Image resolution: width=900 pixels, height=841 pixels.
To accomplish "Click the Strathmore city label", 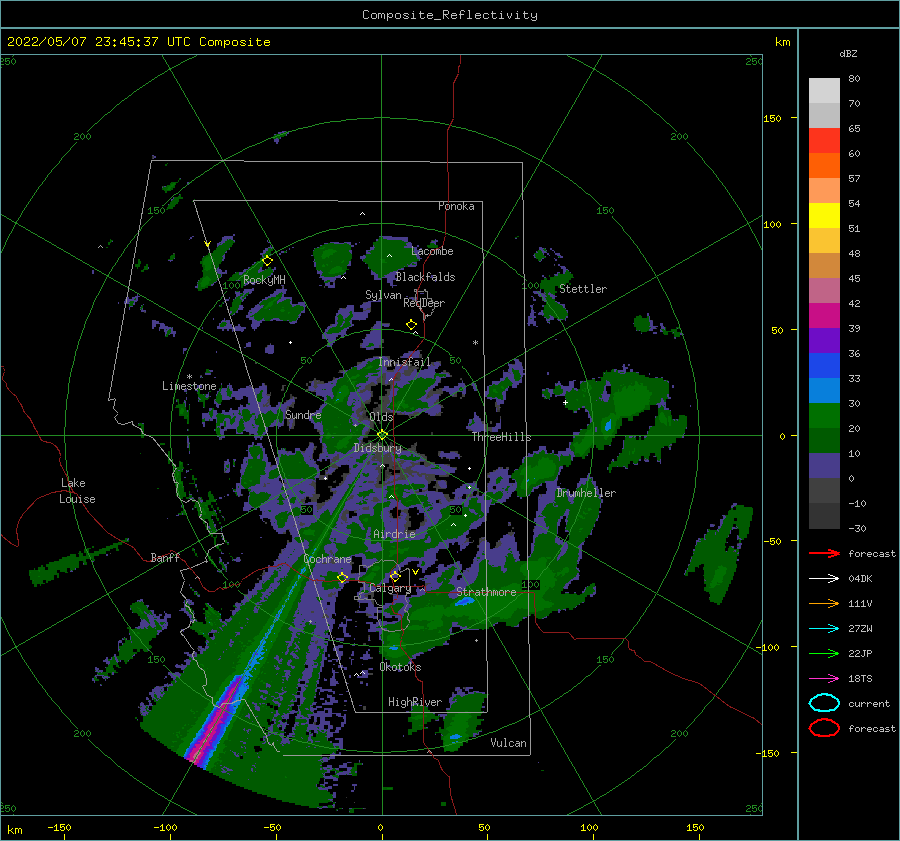I will coord(487,592).
